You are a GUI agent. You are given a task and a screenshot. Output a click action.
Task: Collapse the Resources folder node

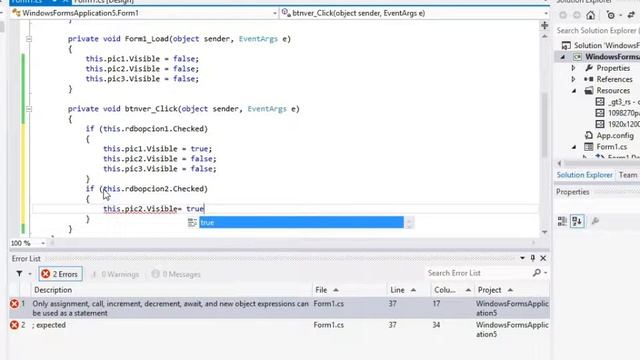point(574,91)
